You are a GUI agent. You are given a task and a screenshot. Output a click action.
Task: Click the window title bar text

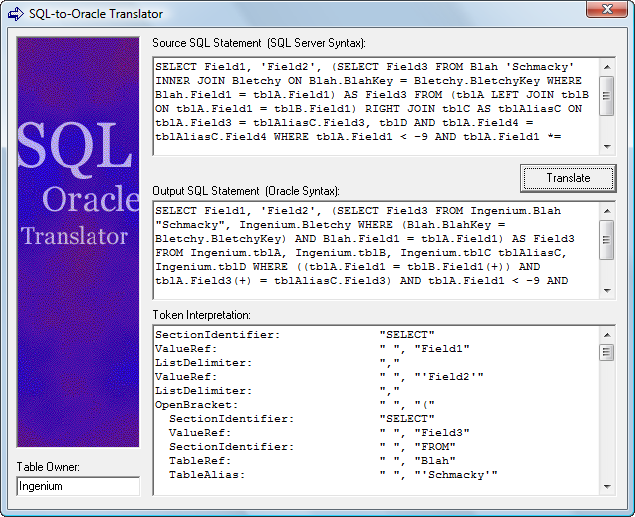(97, 14)
